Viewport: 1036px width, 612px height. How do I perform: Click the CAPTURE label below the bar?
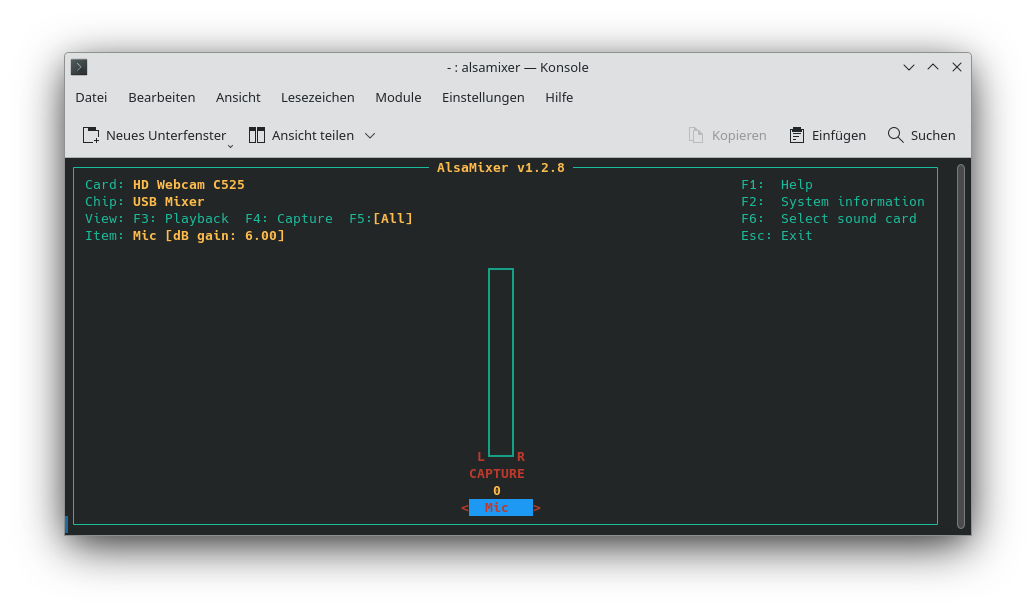coord(496,473)
